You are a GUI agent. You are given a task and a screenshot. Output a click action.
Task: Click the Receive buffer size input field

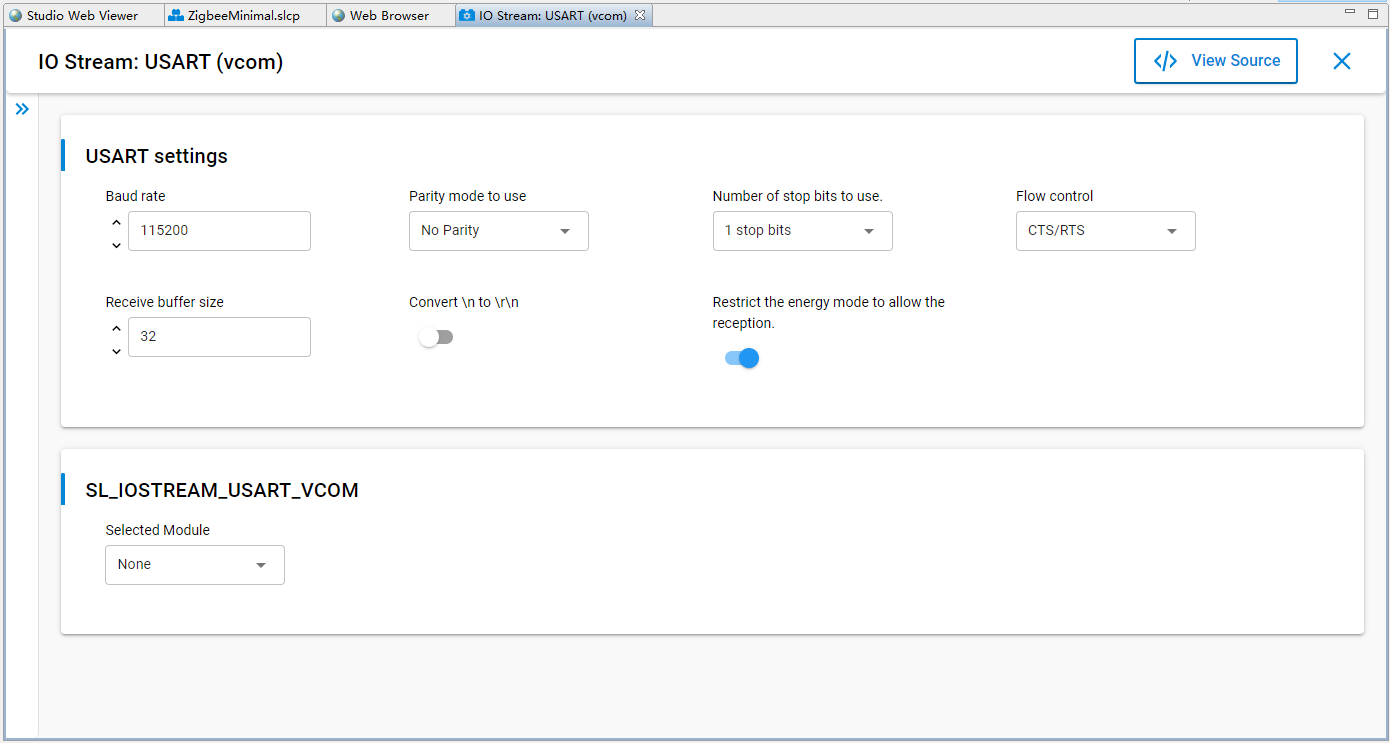point(219,337)
